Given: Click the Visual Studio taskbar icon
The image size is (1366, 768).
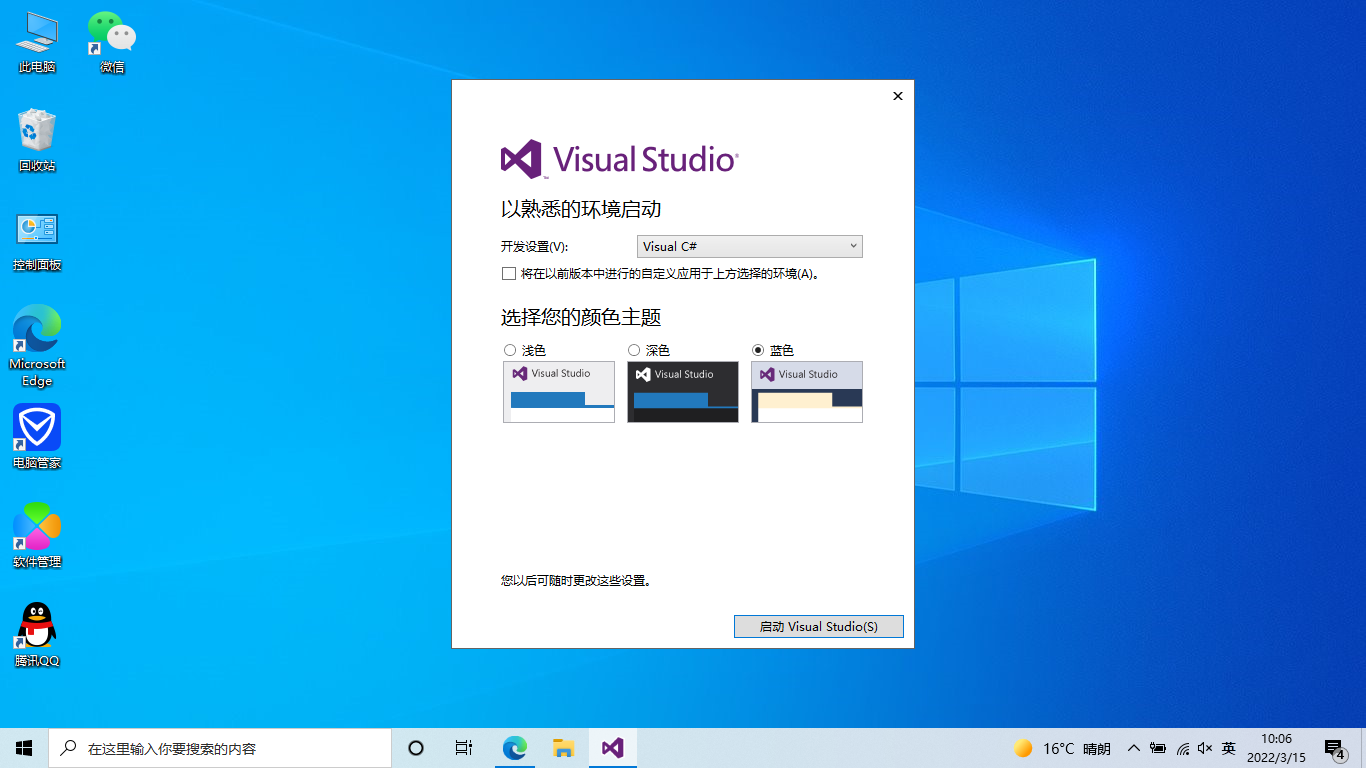Looking at the screenshot, I should 613,748.
